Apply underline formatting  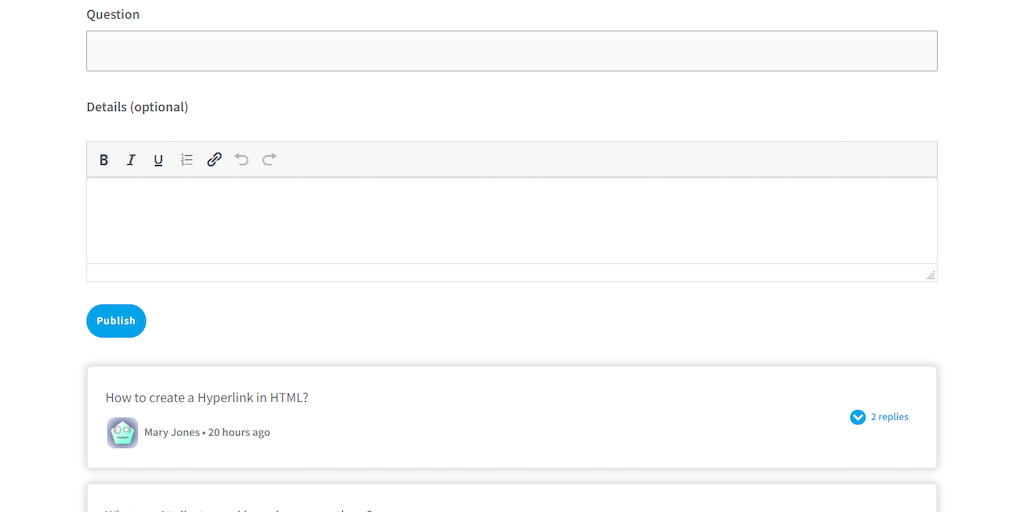point(158,160)
